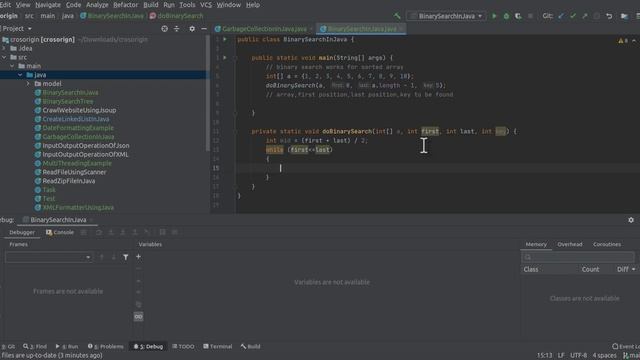Open the Find tool window
The width and height of the screenshot is (640, 360).
point(35,346)
